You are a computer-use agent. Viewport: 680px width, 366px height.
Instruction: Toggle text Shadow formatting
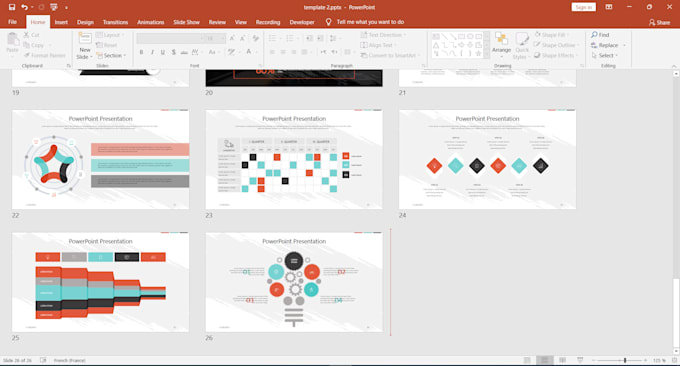click(x=173, y=52)
